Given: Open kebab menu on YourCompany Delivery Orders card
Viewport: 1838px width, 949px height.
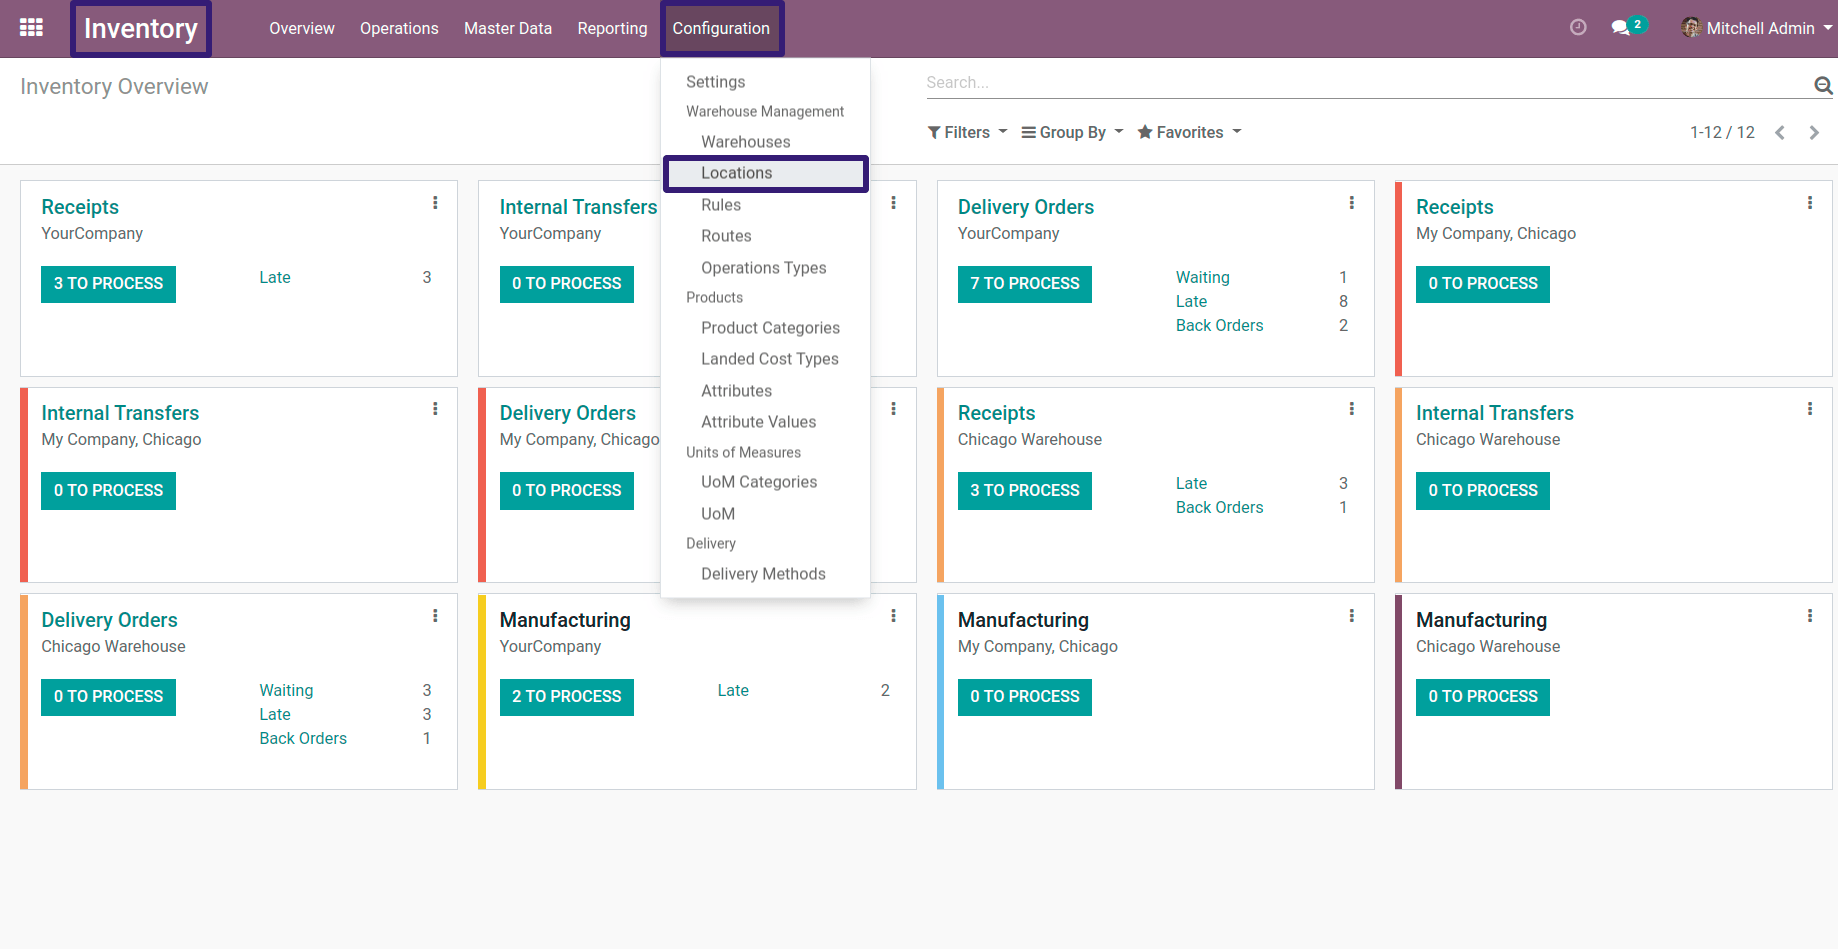Looking at the screenshot, I should pyautogui.click(x=1351, y=203).
